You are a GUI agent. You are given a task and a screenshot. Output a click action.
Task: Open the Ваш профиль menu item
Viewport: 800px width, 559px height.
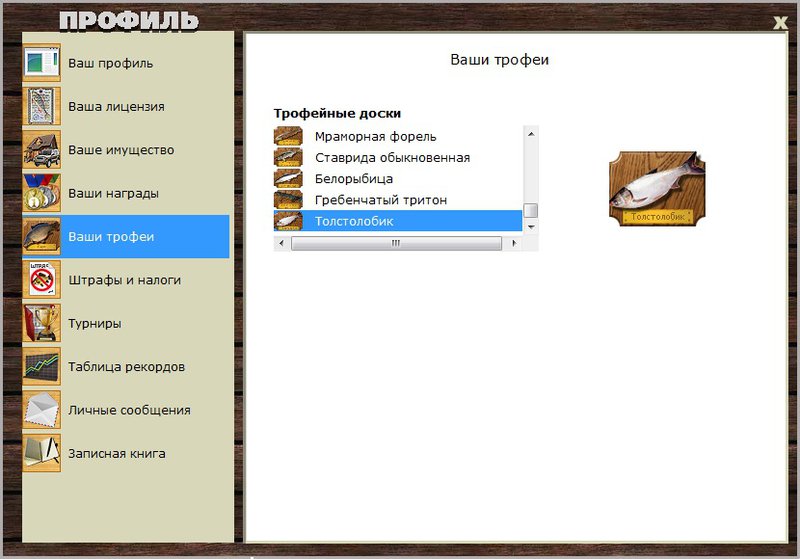click(x=126, y=63)
